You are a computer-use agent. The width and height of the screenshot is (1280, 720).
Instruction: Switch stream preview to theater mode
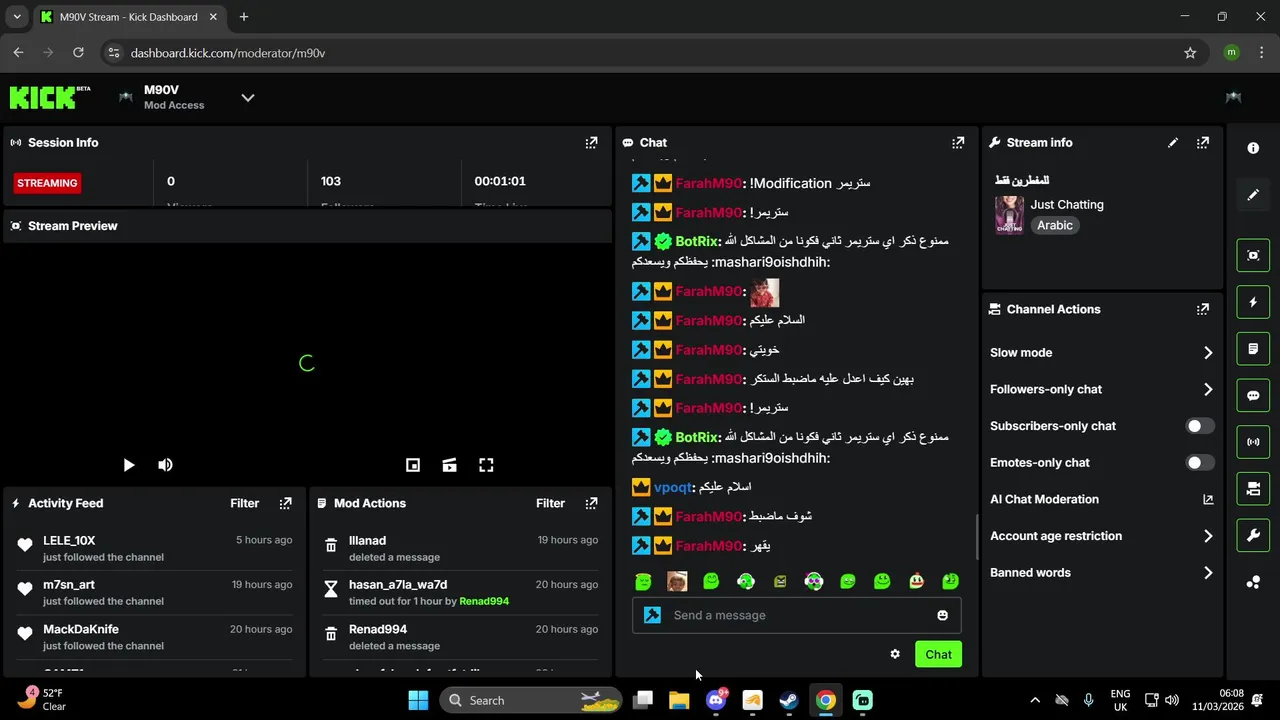pos(450,465)
